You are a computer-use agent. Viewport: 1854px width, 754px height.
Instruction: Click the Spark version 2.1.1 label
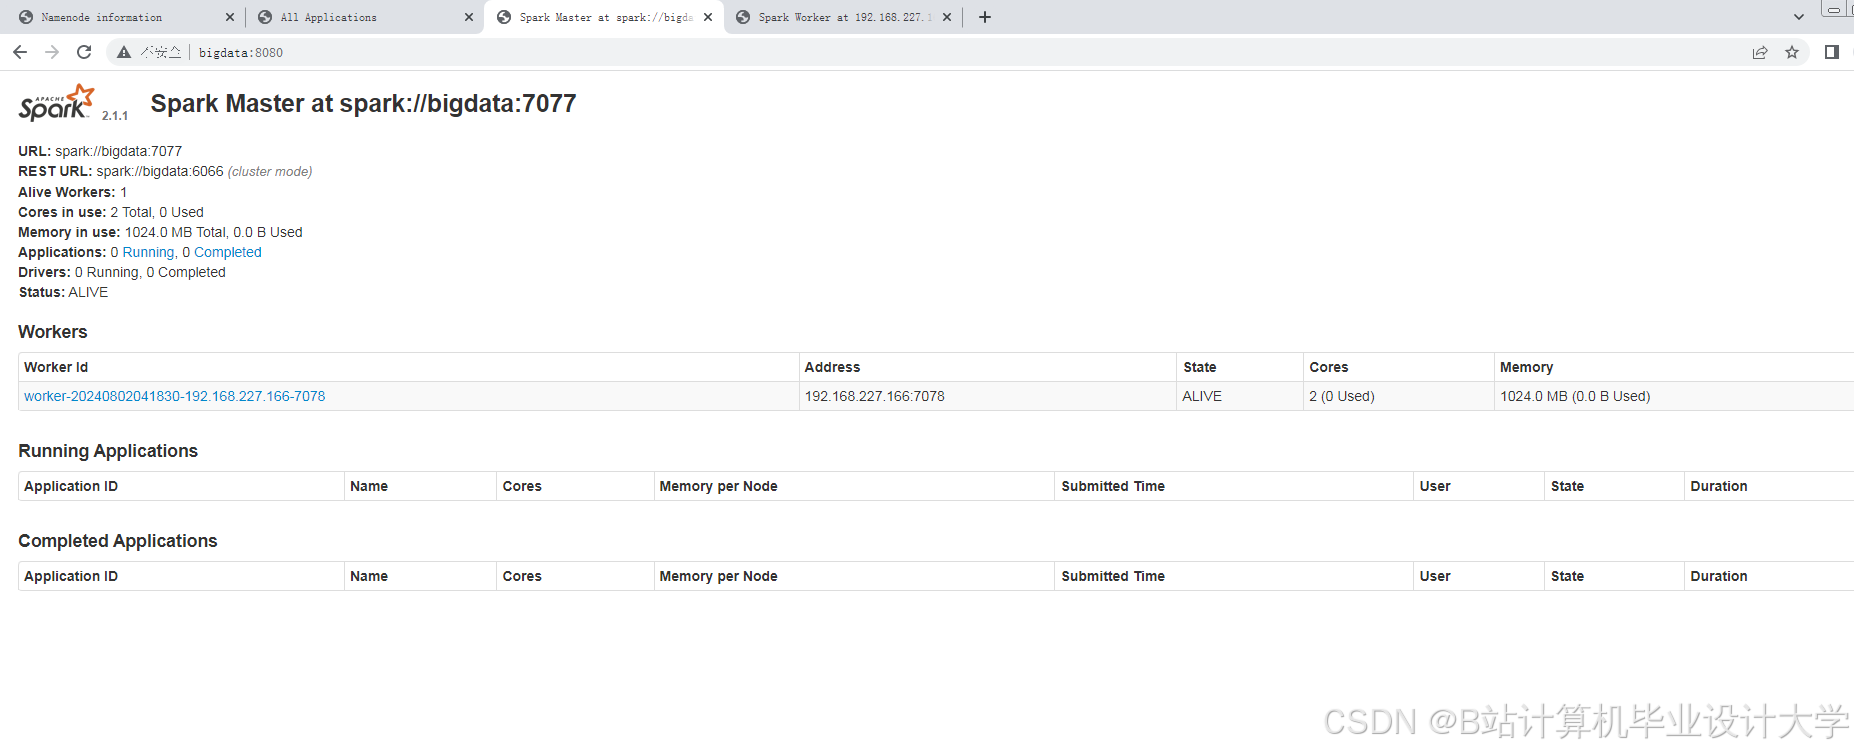click(x=115, y=116)
